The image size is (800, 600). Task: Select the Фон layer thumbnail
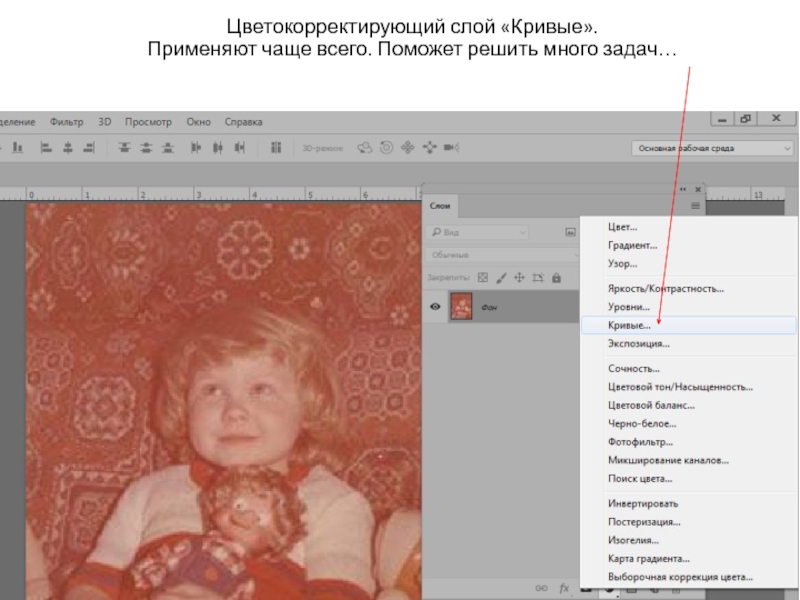click(461, 307)
